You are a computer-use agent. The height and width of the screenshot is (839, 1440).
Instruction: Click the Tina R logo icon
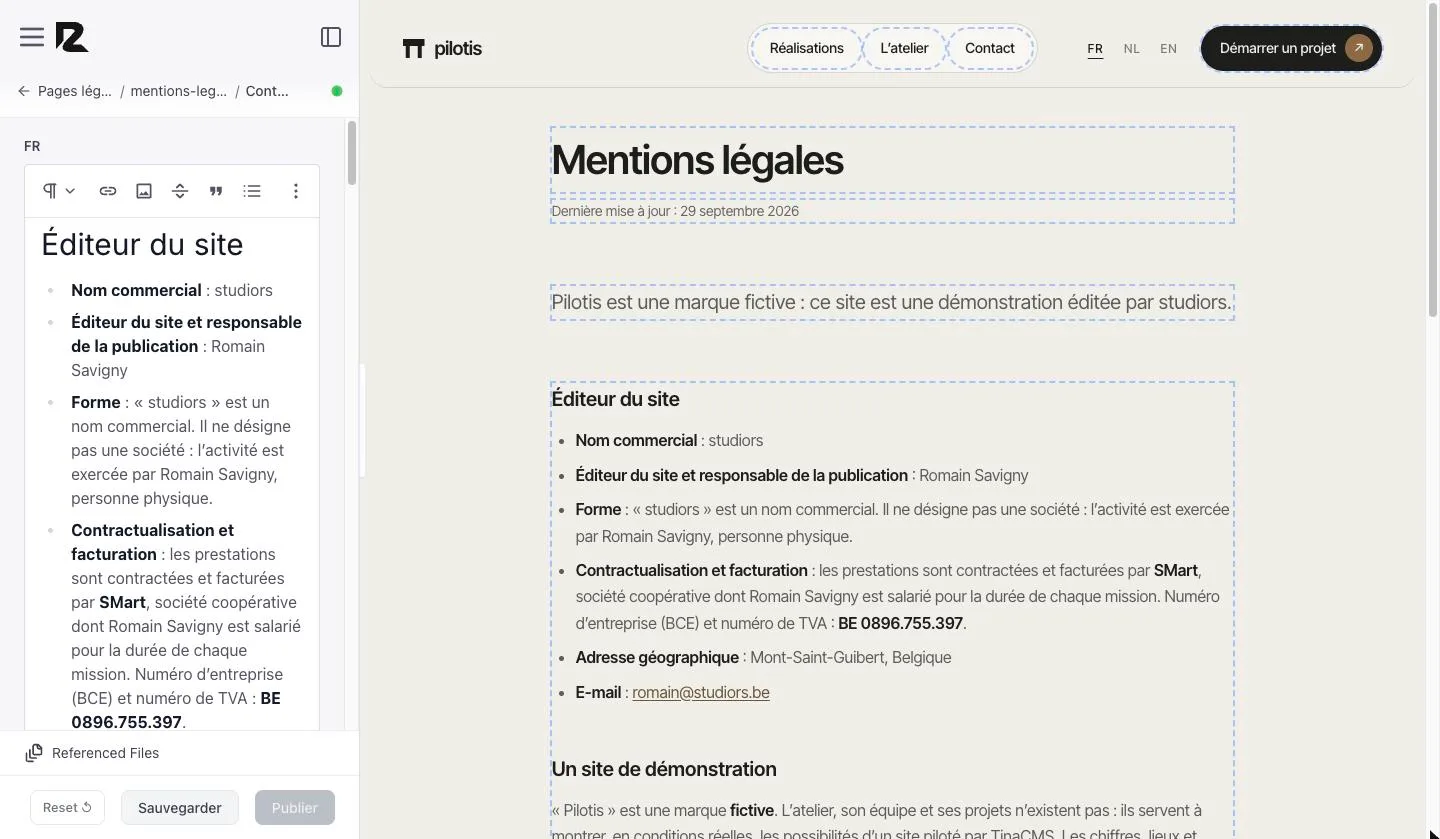point(72,37)
